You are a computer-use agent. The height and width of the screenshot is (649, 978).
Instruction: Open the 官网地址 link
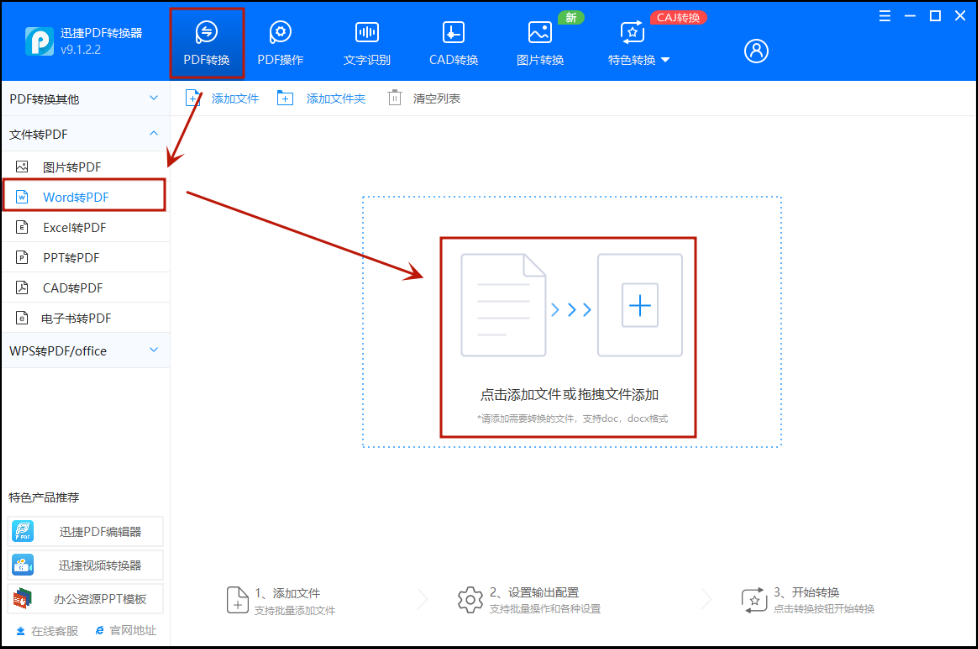(125, 630)
